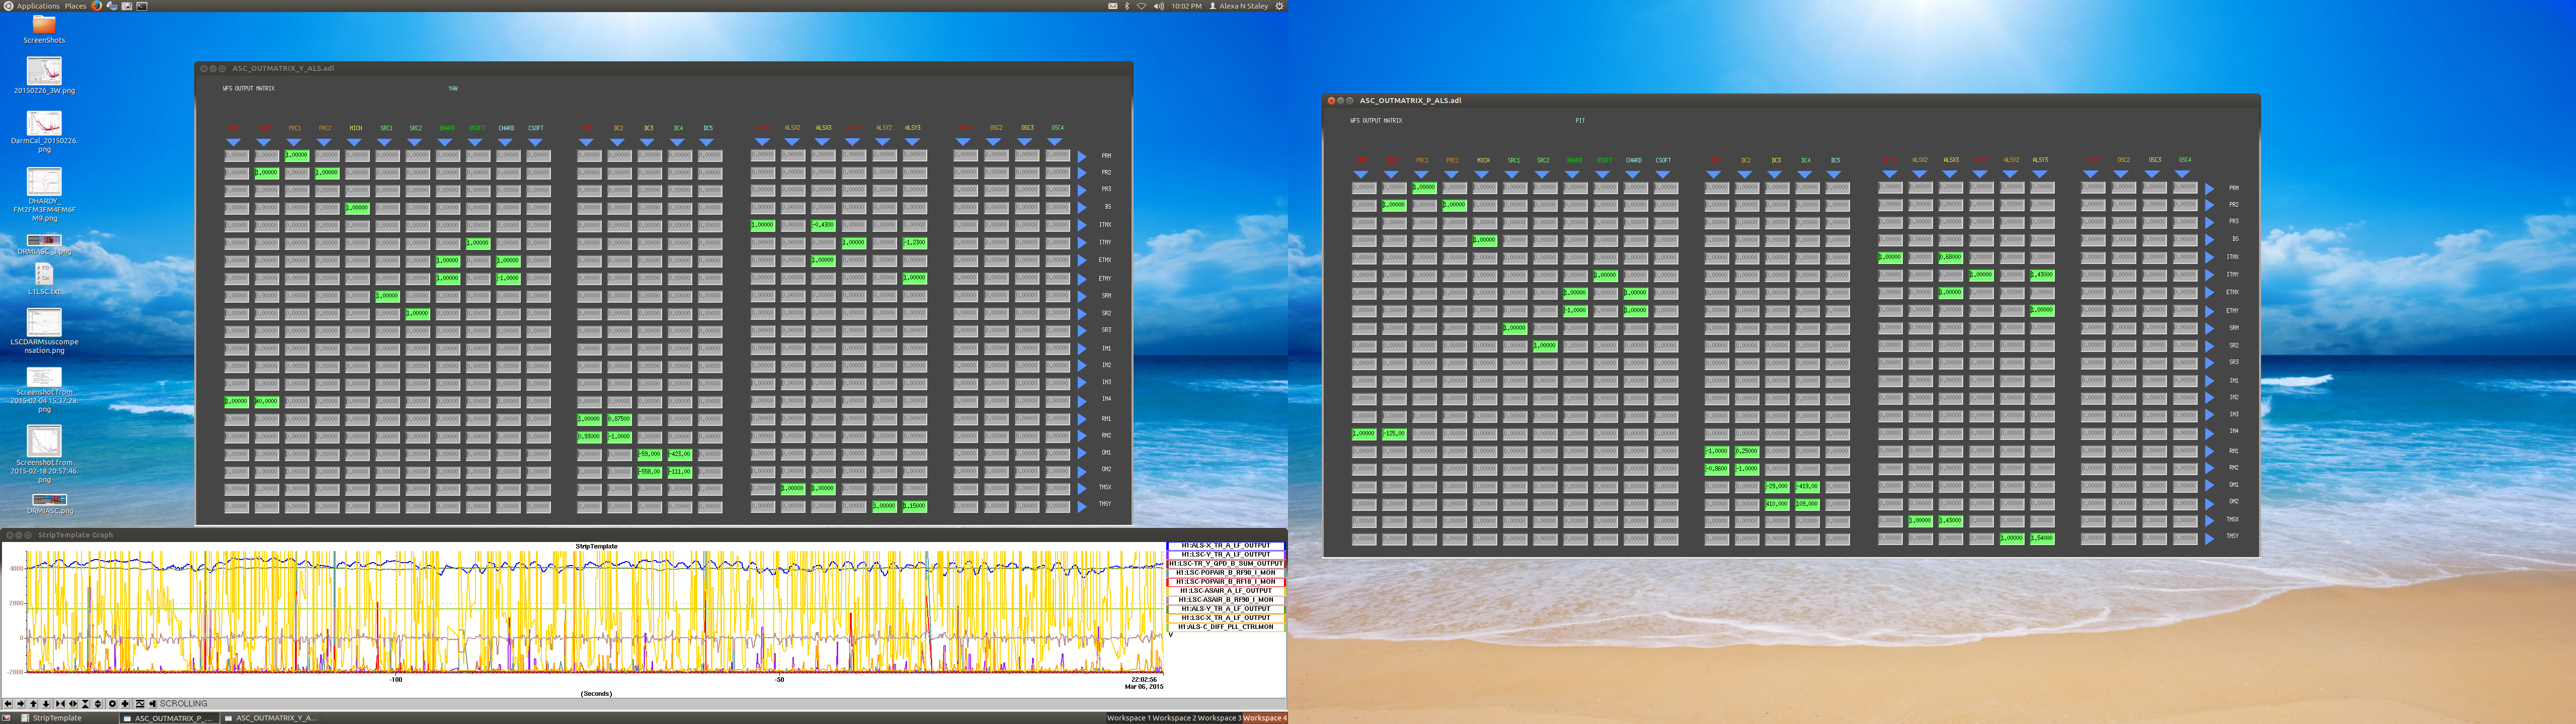Click the PR2 row arrow in P_ALS window
This screenshot has width=2576, height=724.
click(2209, 205)
